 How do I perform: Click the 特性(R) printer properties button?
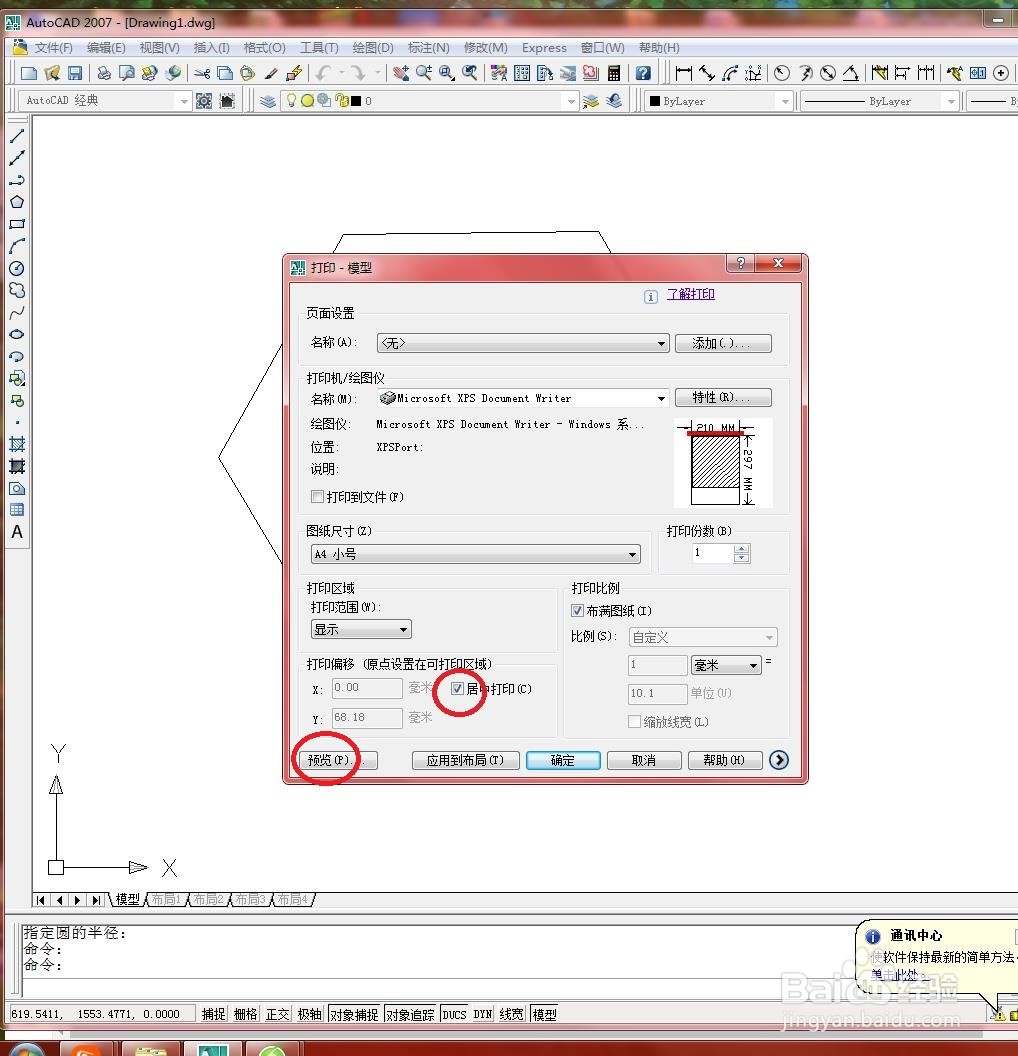(x=722, y=397)
